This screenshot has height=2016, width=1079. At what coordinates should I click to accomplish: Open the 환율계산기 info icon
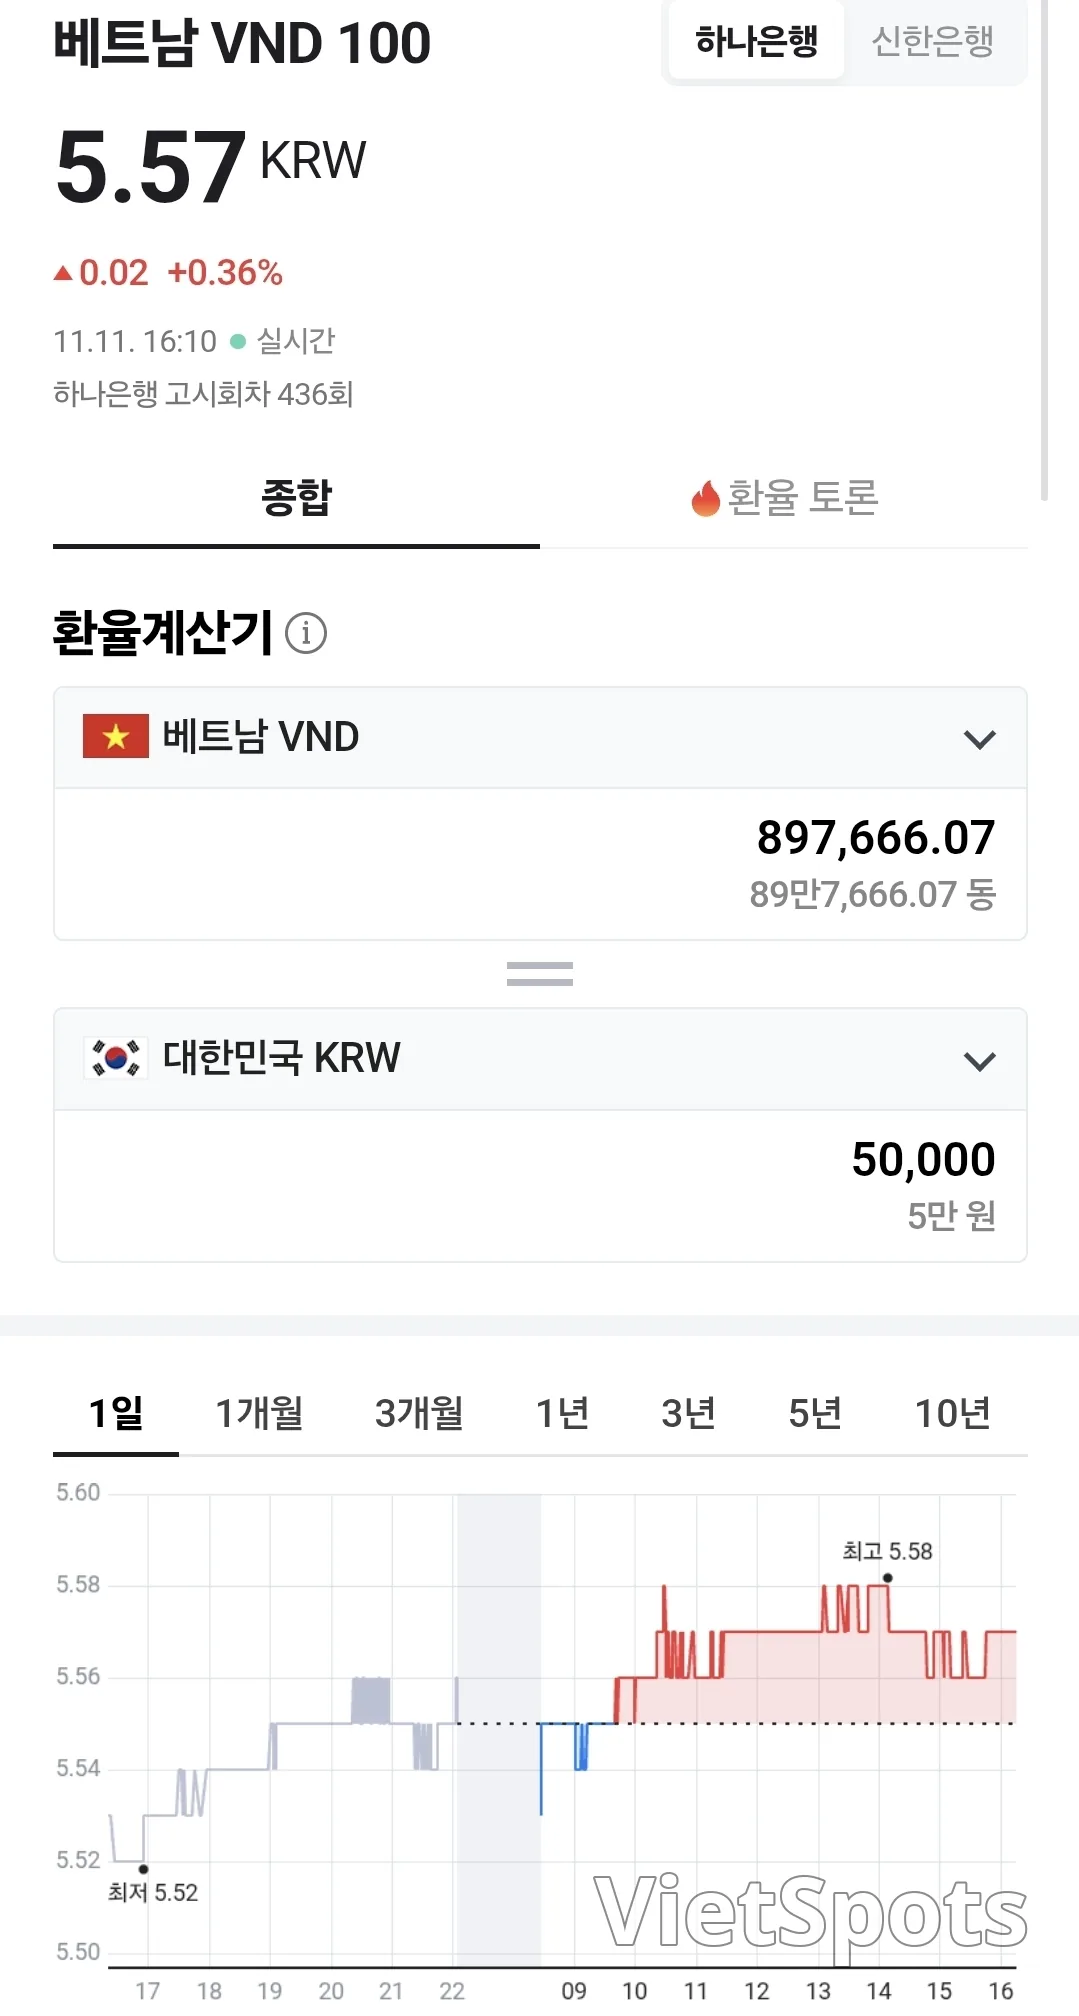pyautogui.click(x=306, y=633)
